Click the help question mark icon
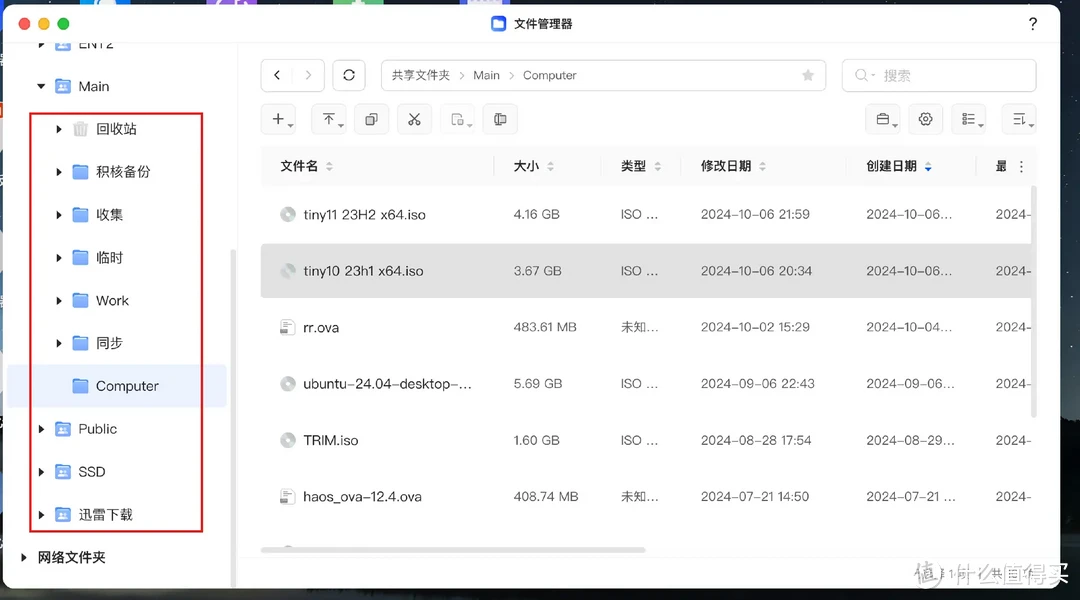The image size is (1080, 600). coord(1032,23)
